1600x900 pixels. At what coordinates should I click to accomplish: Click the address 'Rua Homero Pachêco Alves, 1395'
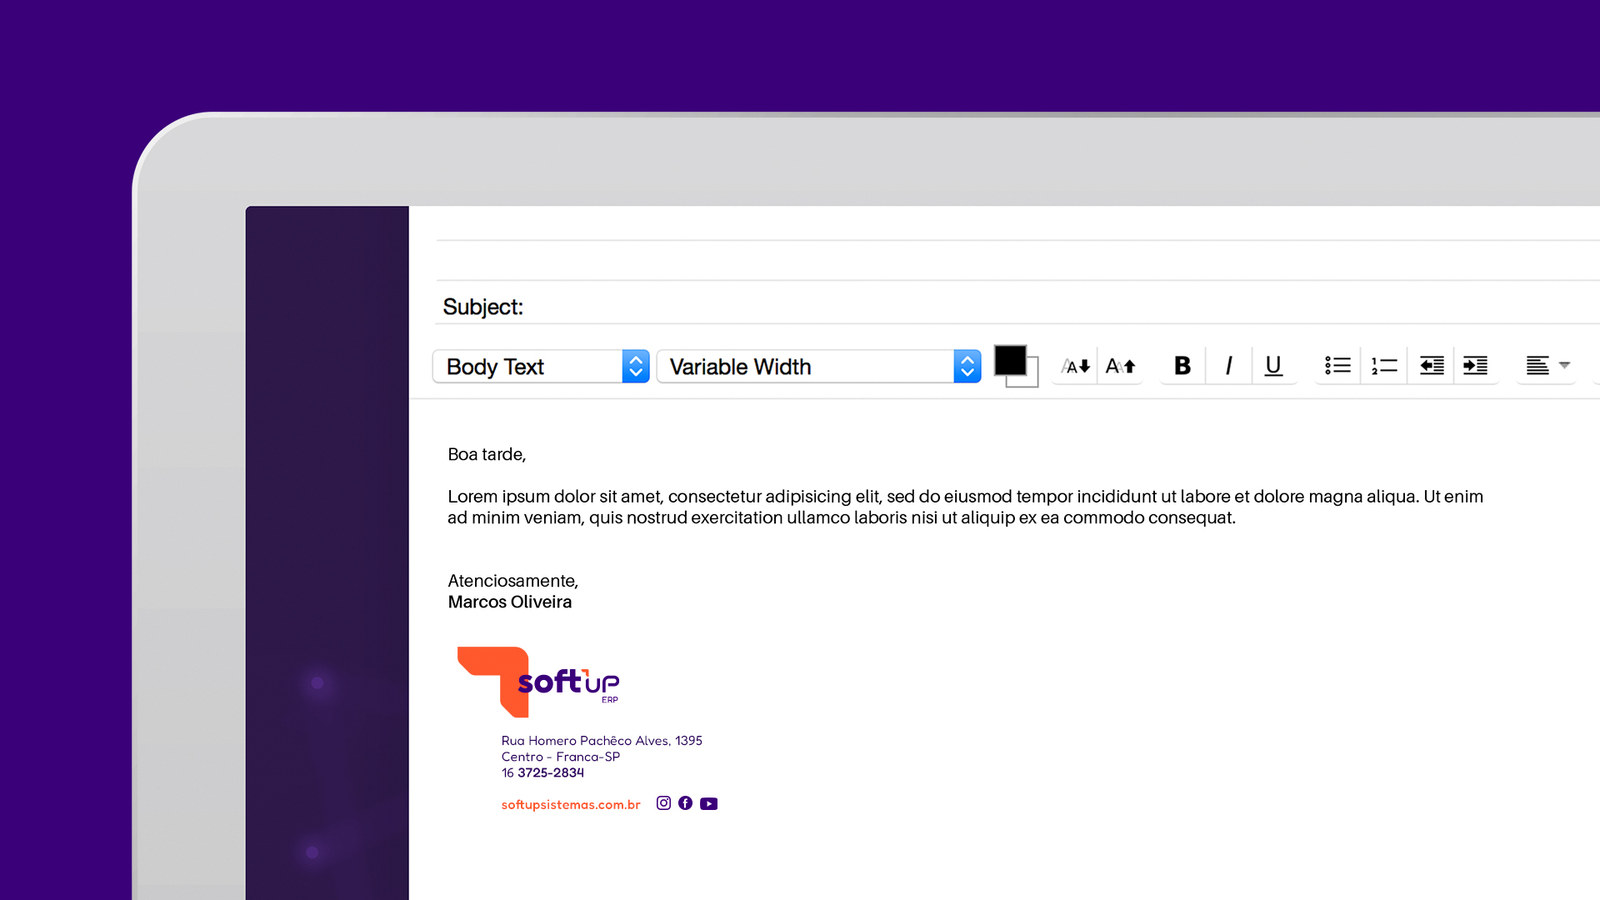pyautogui.click(x=602, y=741)
